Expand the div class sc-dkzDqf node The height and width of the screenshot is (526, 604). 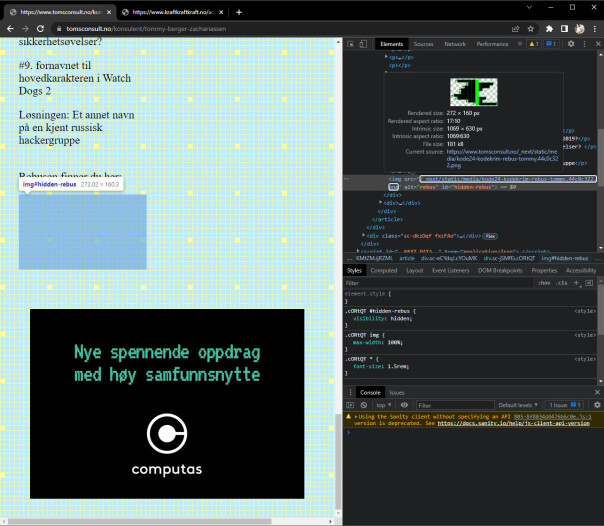point(363,235)
